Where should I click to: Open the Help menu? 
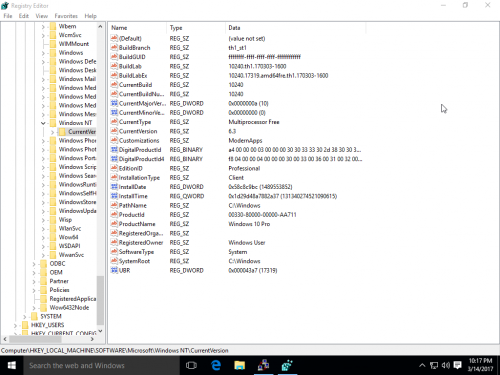coord(90,16)
